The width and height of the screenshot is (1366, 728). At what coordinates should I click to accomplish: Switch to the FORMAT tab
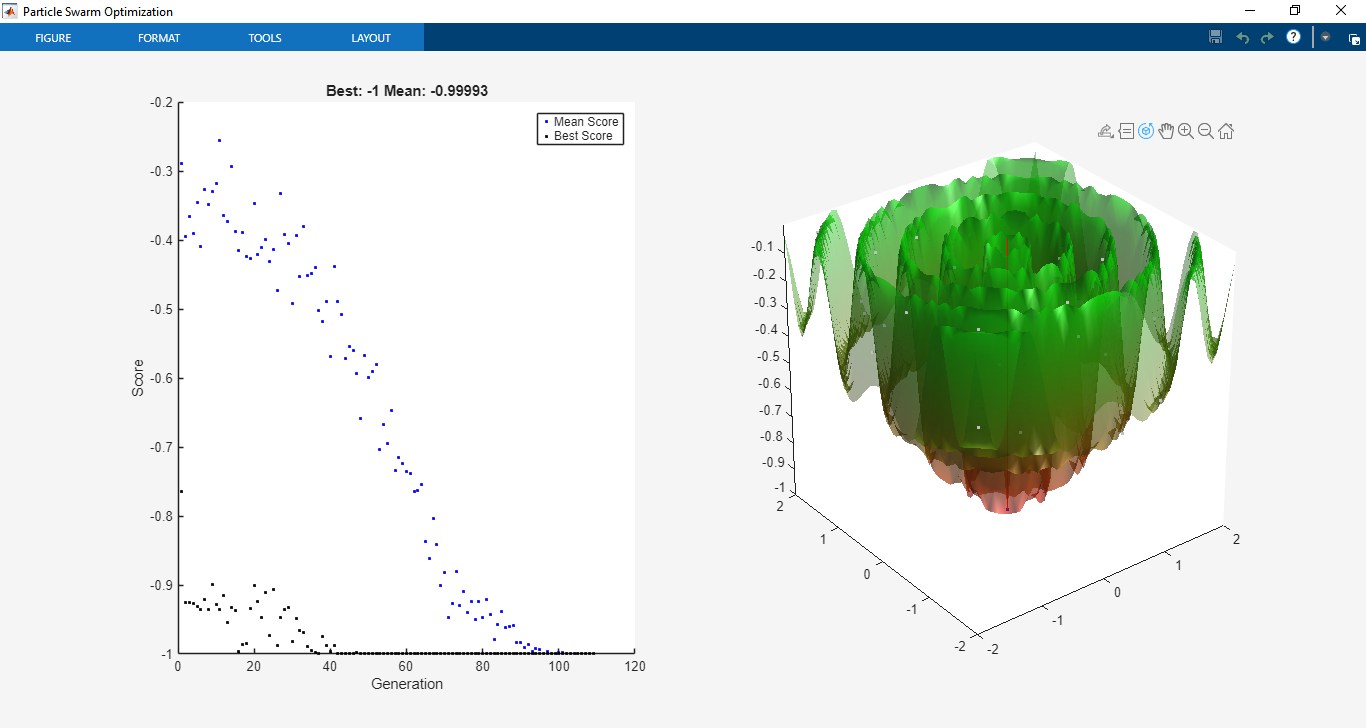159,38
